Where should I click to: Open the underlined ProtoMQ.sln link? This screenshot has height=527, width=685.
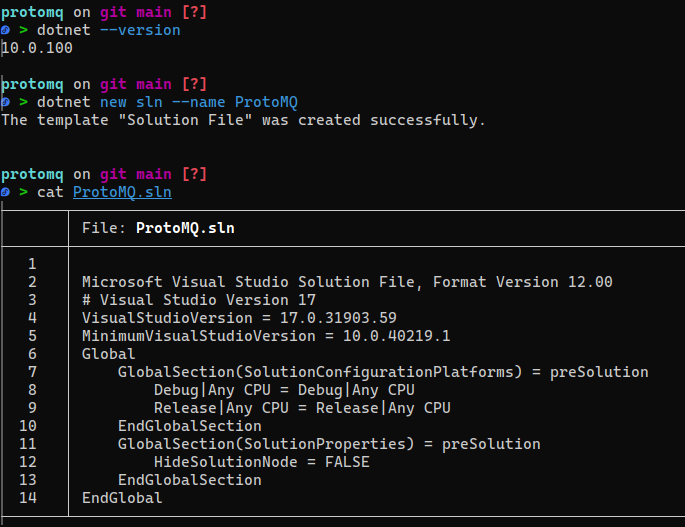[122, 192]
